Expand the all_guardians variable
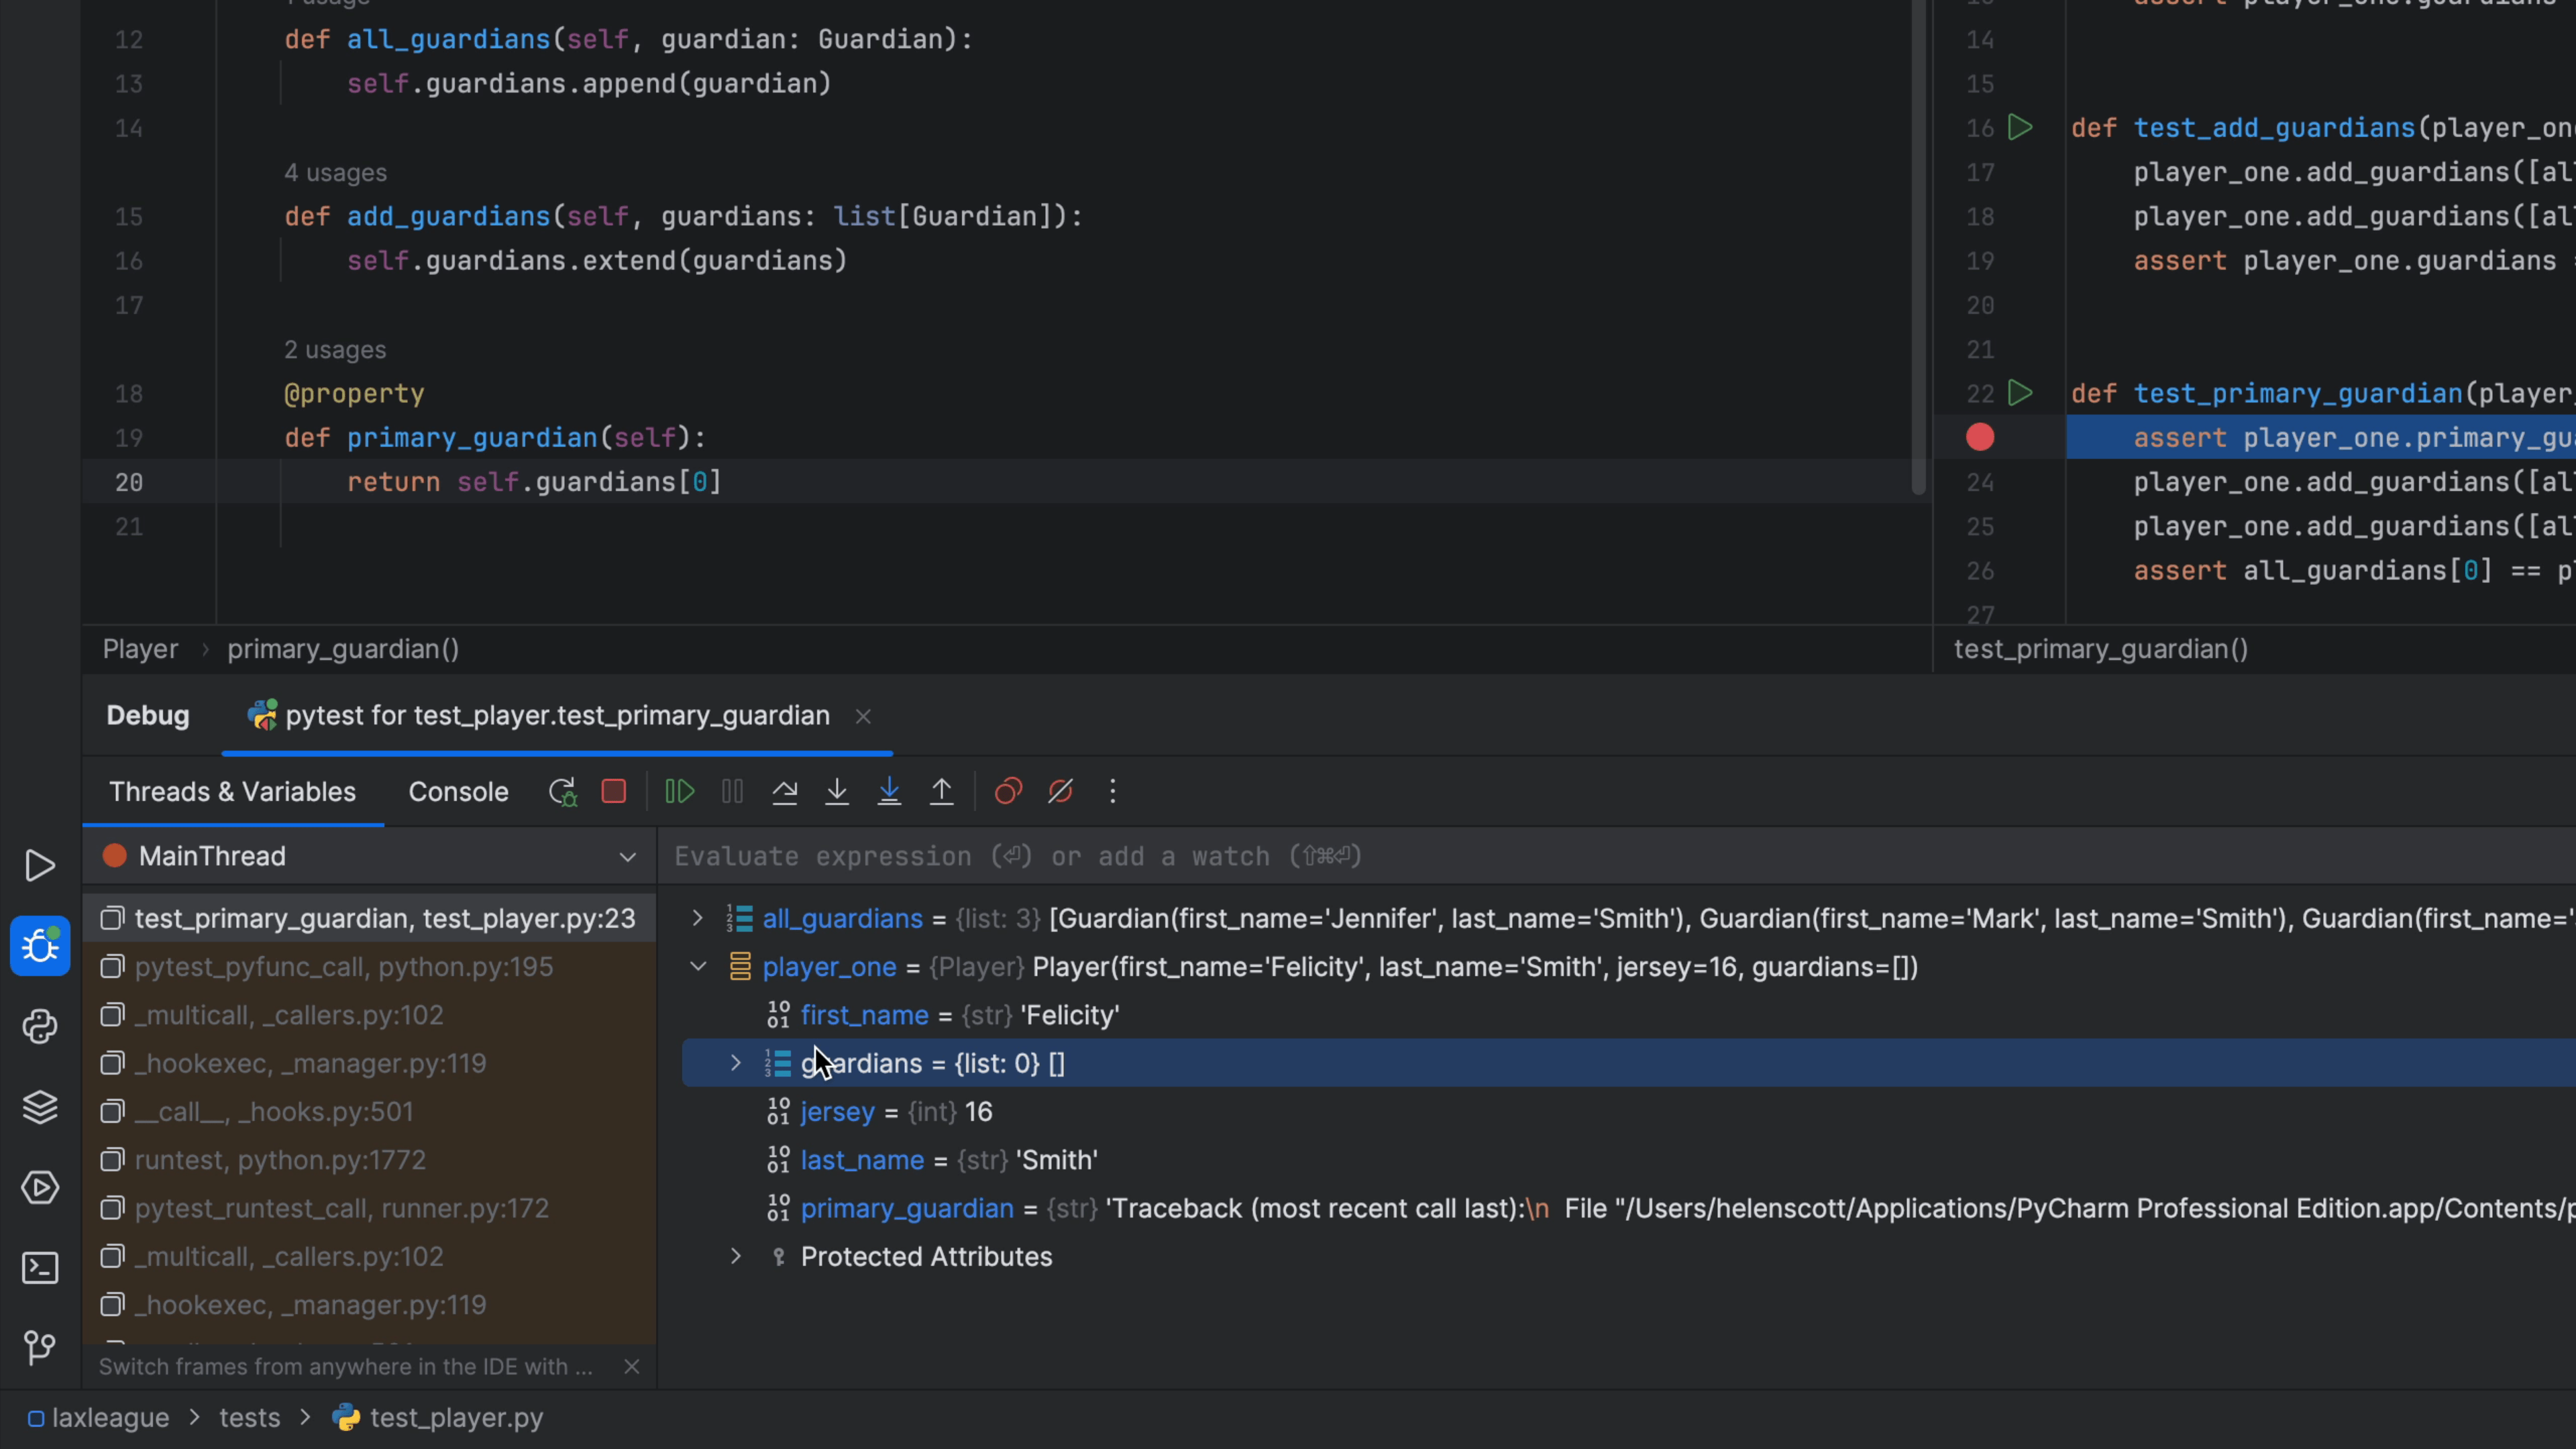 click(x=698, y=918)
